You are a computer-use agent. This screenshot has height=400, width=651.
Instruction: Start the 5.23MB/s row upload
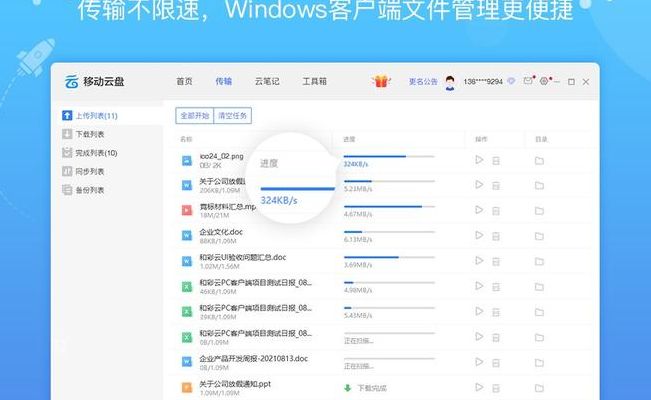point(479,185)
